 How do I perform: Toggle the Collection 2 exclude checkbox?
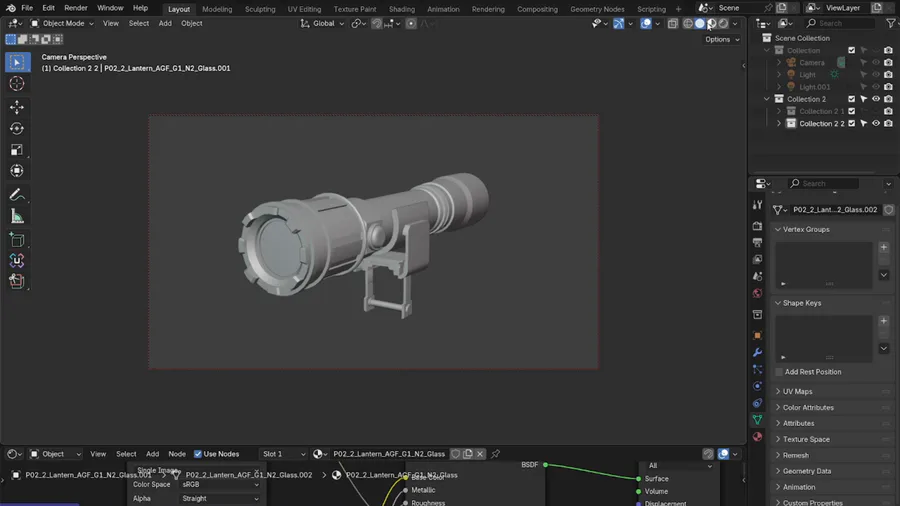click(x=852, y=99)
